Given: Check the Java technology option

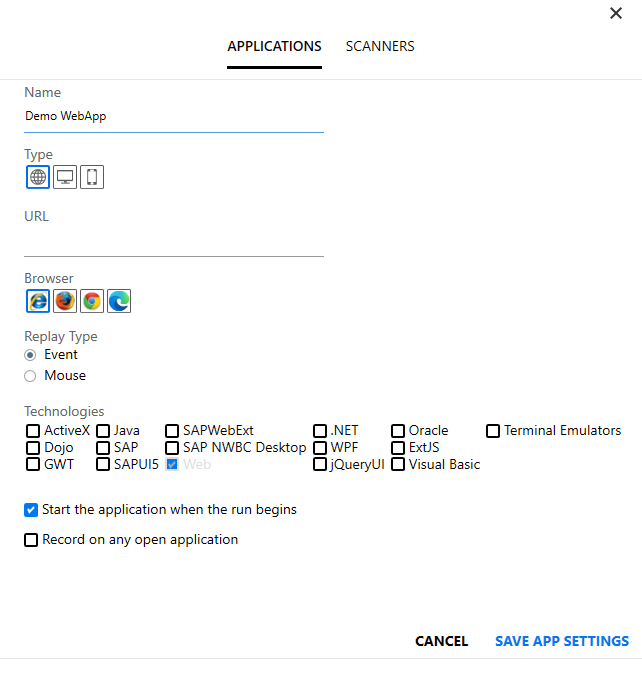Looking at the screenshot, I should [x=103, y=431].
